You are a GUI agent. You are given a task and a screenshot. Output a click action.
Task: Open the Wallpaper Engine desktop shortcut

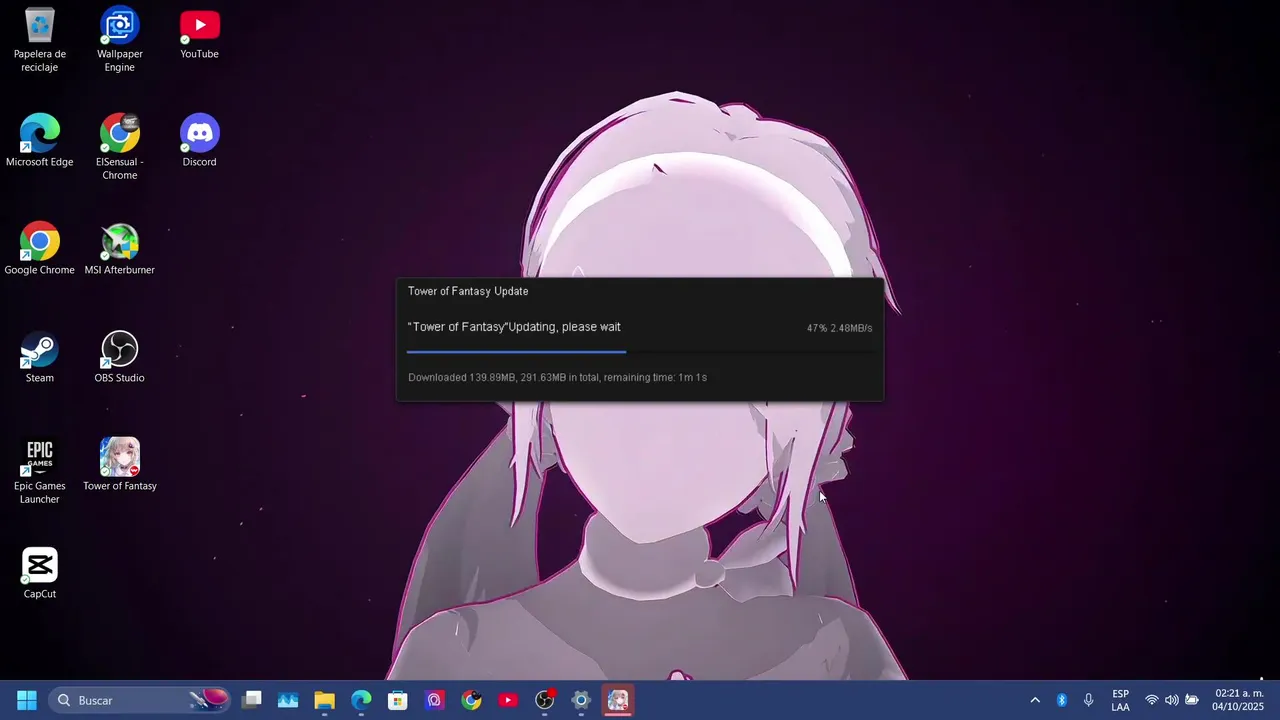tap(119, 40)
